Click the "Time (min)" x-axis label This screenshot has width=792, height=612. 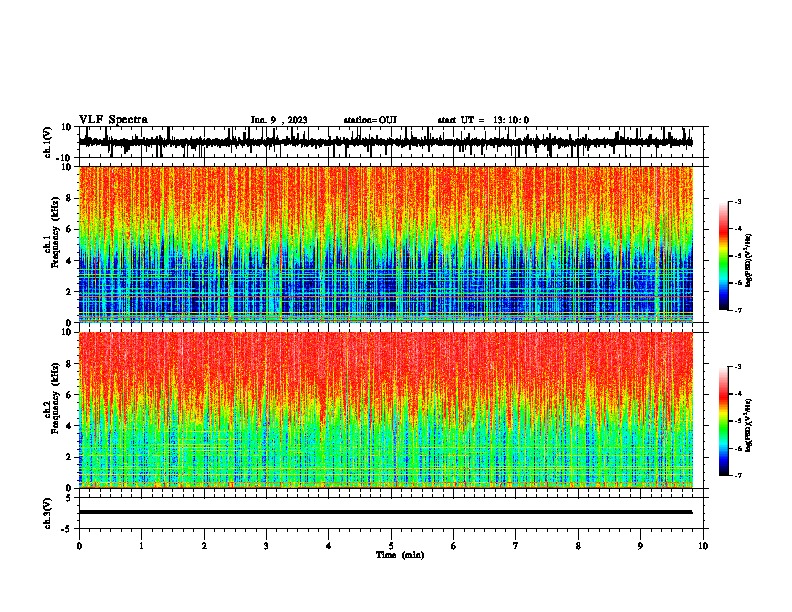pyautogui.click(x=400, y=555)
